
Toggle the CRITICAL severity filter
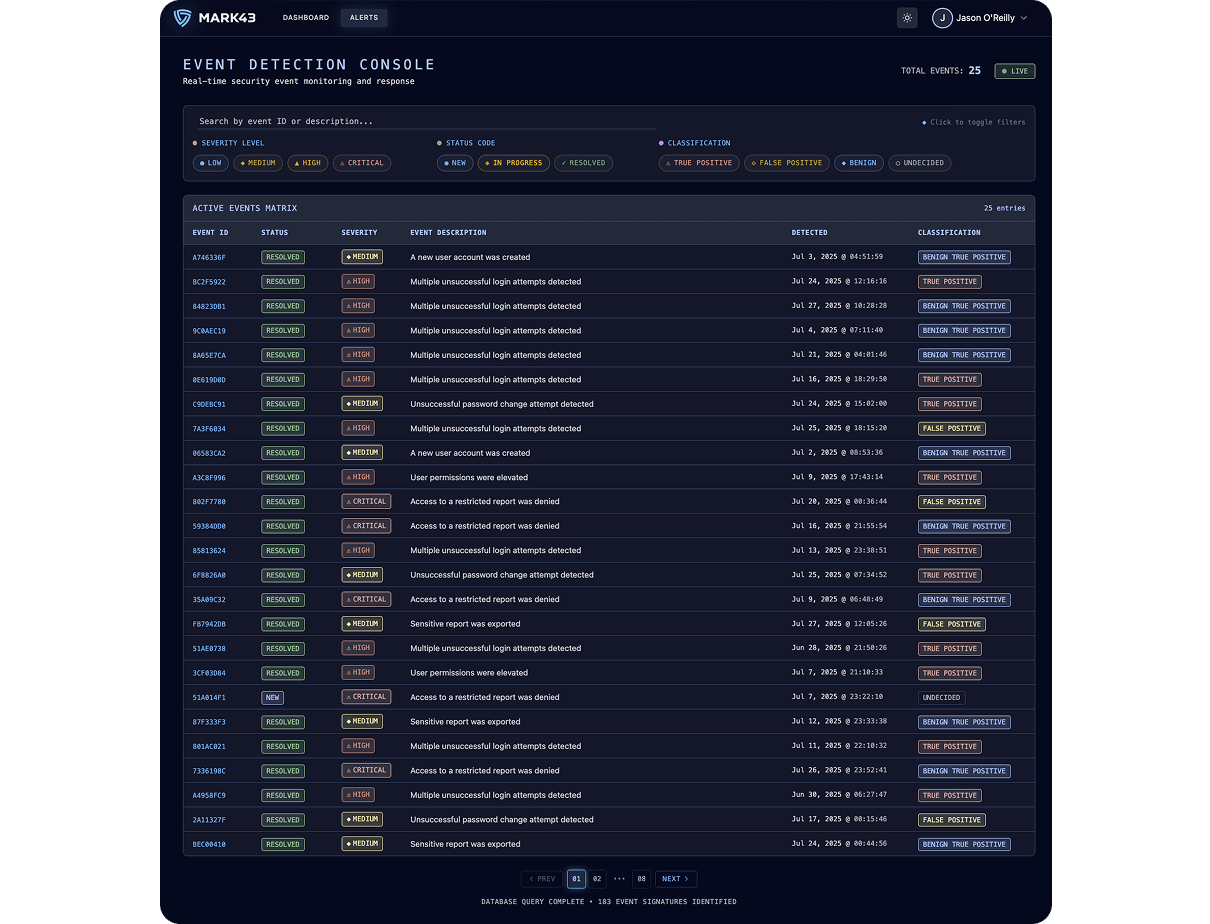pyautogui.click(x=361, y=163)
